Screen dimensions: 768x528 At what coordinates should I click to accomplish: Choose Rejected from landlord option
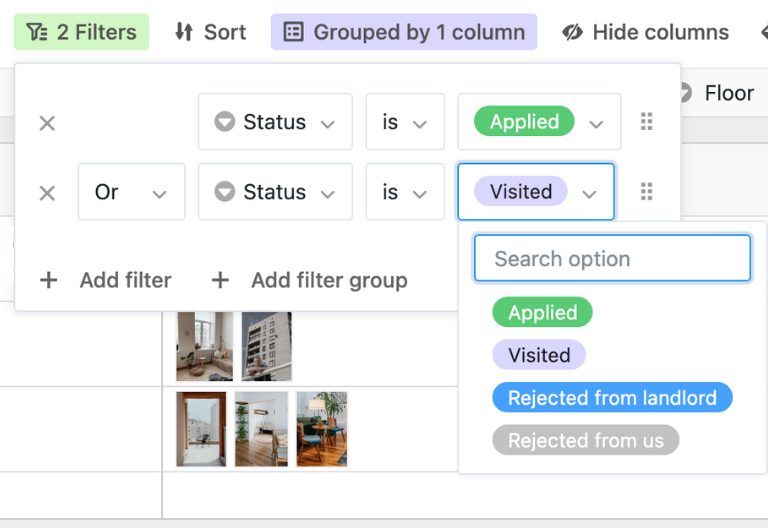pos(612,397)
